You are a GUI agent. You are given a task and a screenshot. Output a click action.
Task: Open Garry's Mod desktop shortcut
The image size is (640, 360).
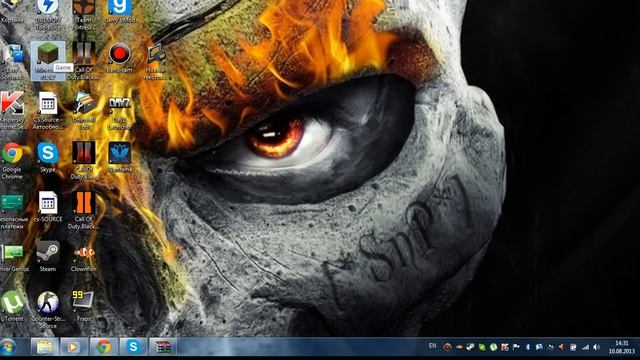coord(120,11)
